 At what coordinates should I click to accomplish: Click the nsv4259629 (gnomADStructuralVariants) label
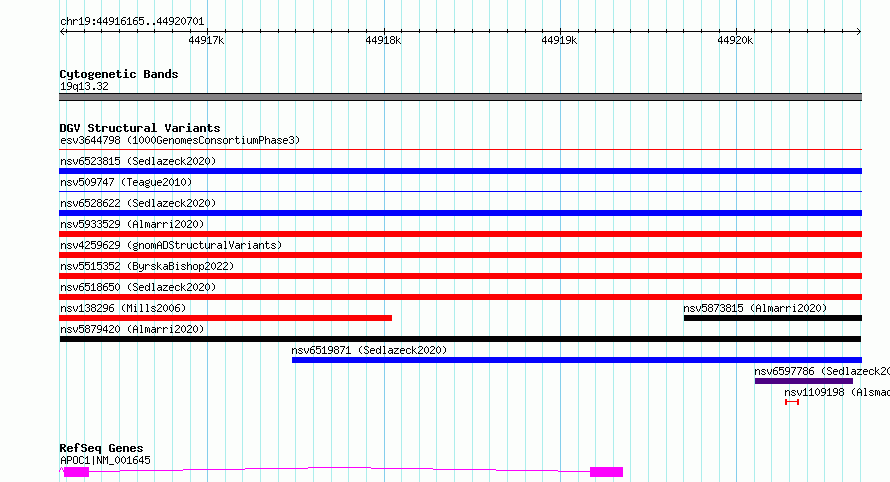pyautogui.click(x=171, y=245)
